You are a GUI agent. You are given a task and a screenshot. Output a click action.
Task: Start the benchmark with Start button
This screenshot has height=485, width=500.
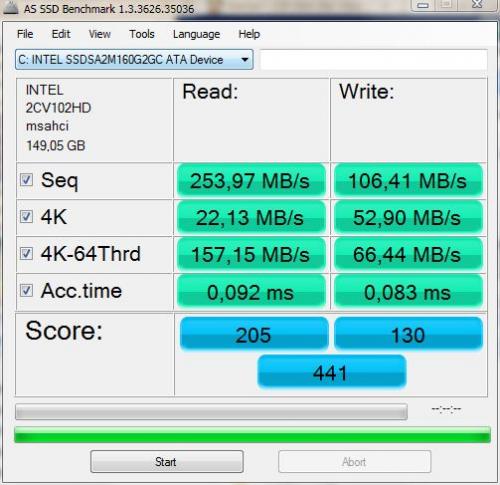167,462
